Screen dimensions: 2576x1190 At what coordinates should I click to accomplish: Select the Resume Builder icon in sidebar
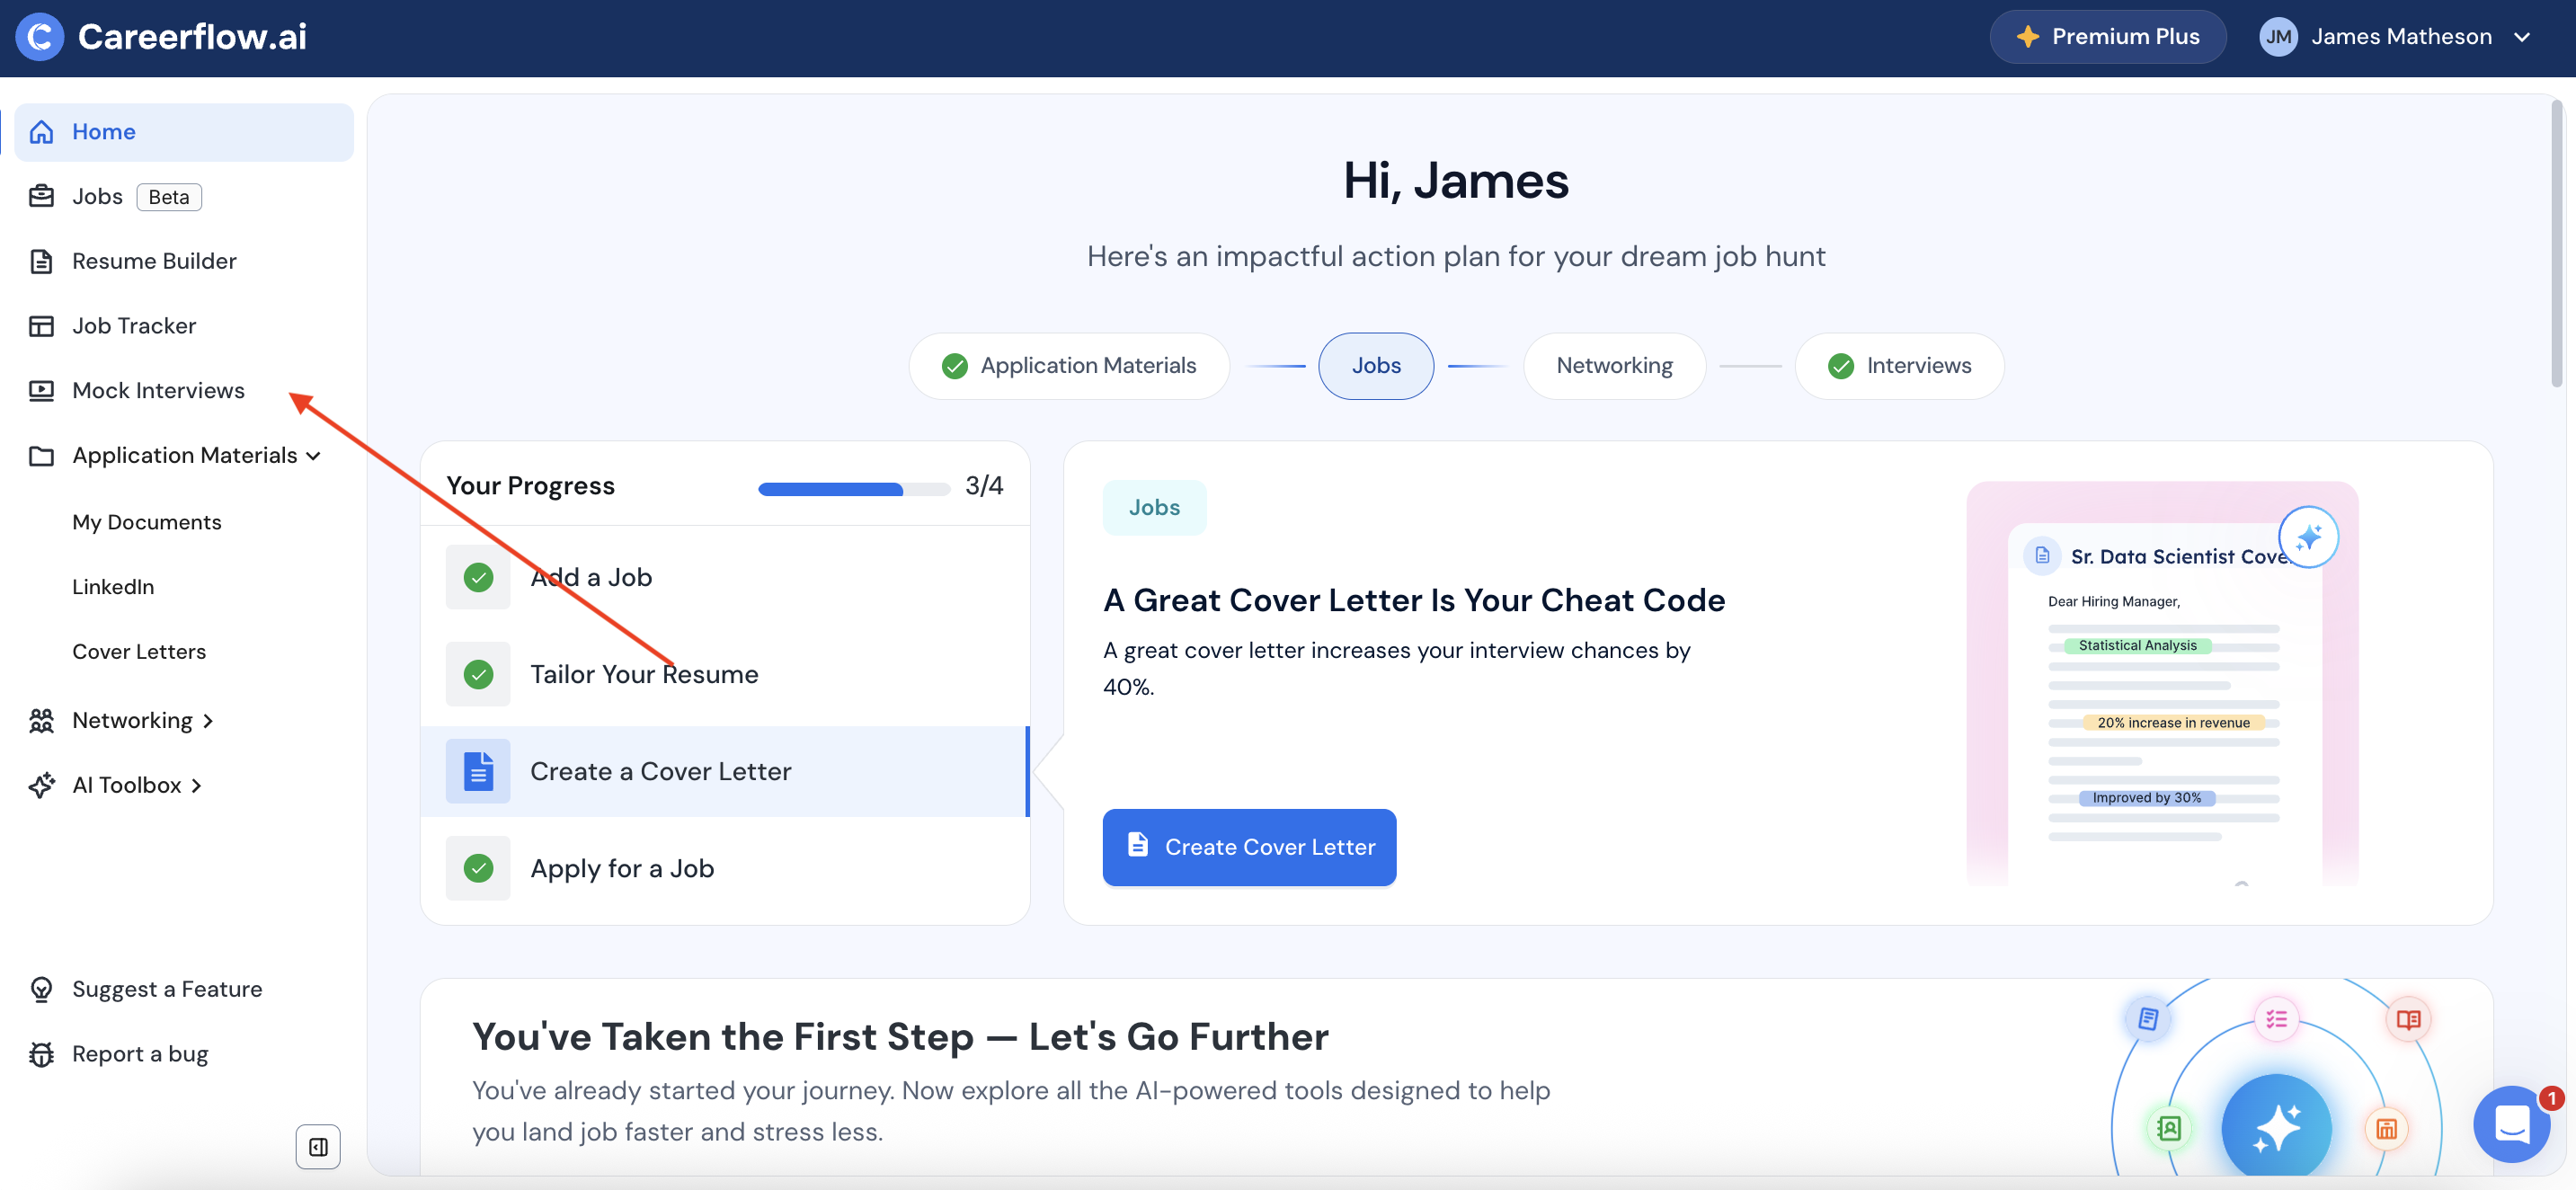pos(41,260)
